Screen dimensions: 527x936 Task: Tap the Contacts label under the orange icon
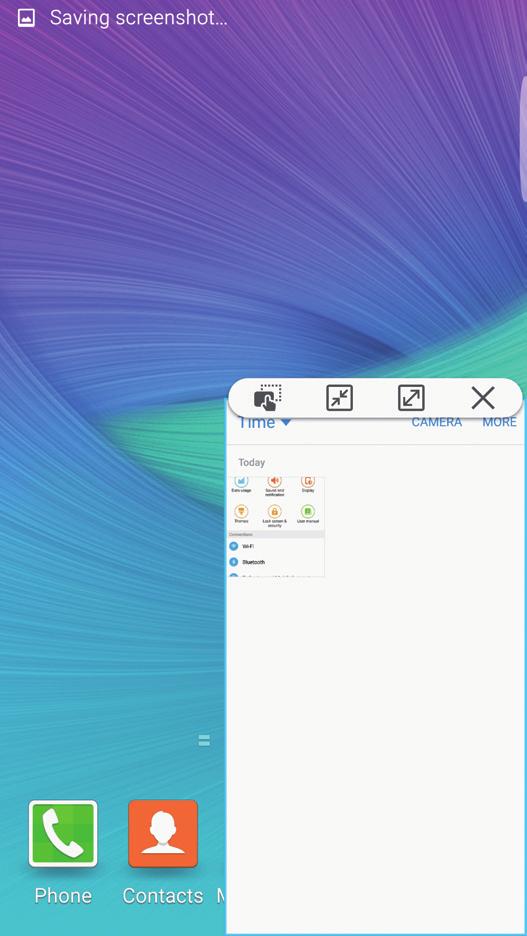tap(163, 895)
